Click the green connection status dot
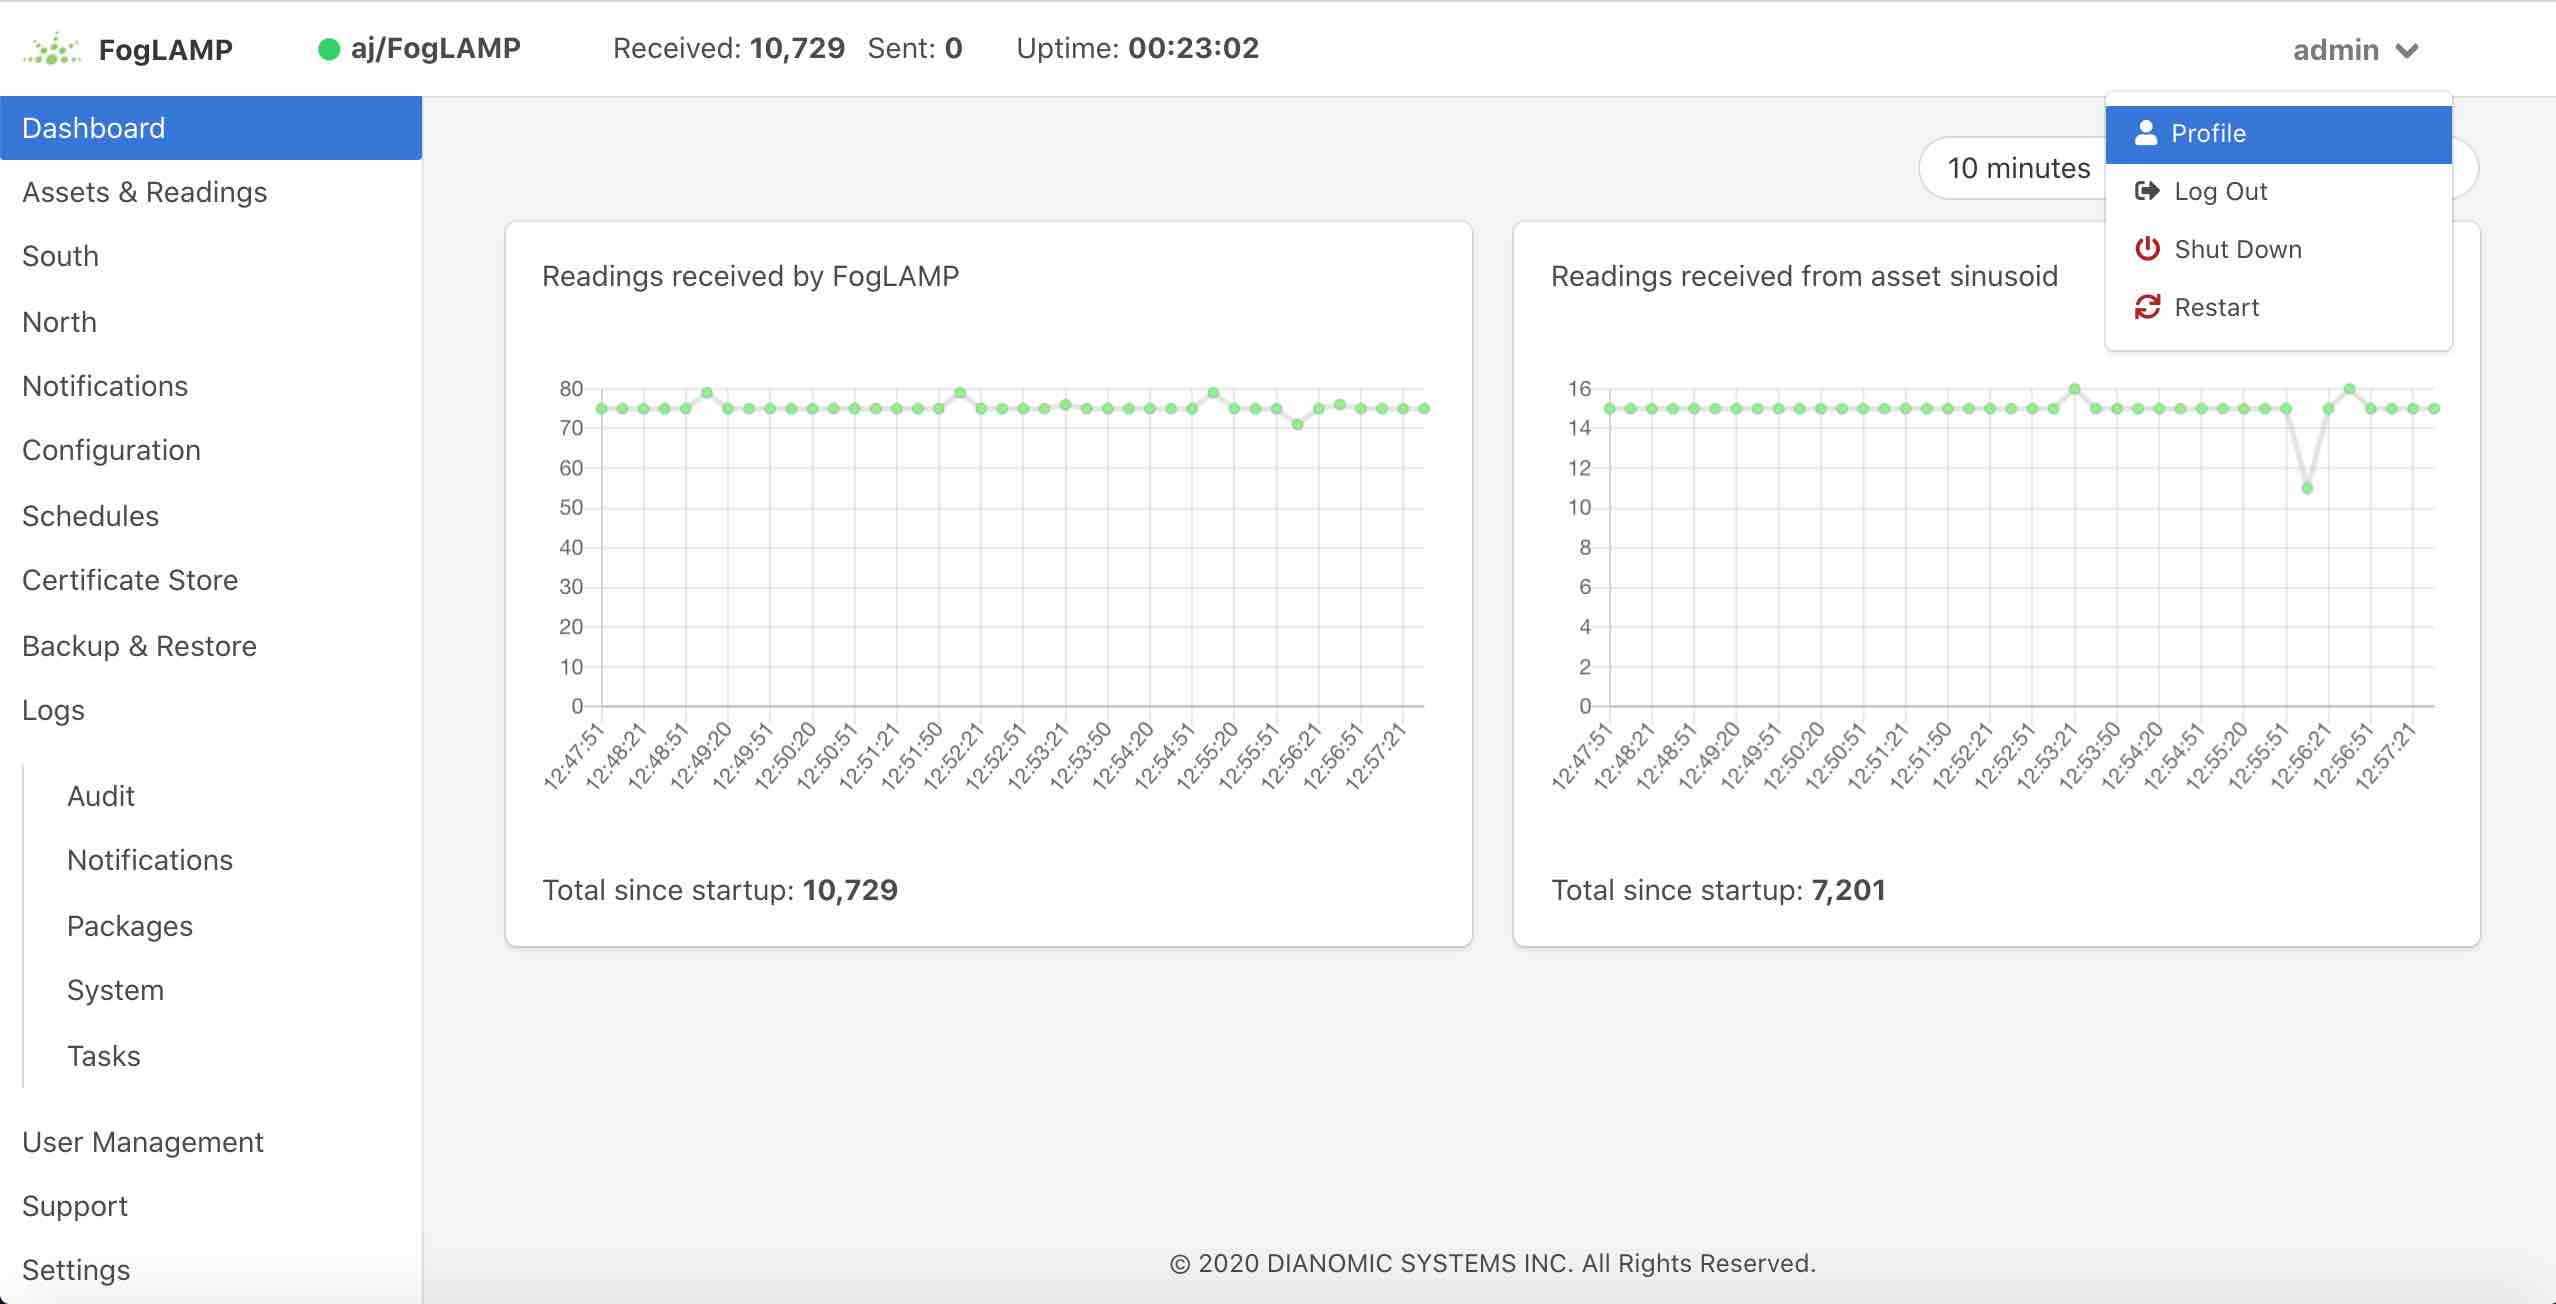2556x1304 pixels. (x=328, y=49)
